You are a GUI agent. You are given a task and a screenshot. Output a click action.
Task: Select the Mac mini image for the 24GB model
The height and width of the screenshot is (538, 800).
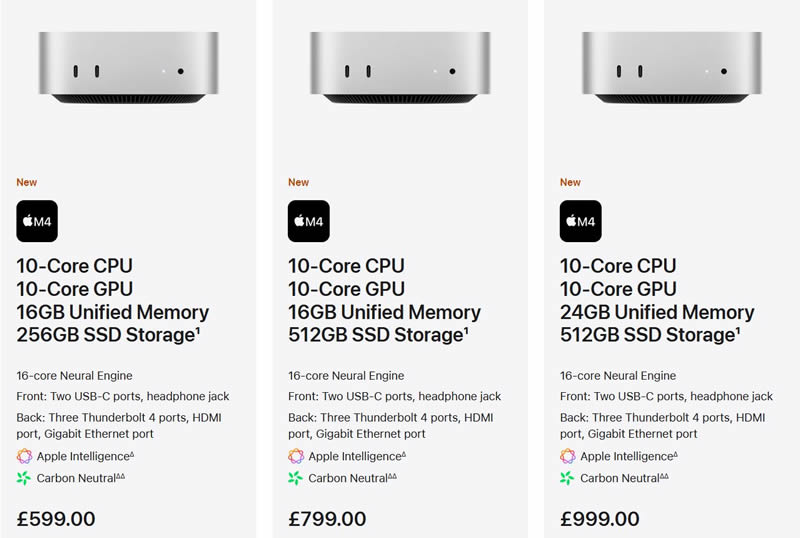(671, 68)
